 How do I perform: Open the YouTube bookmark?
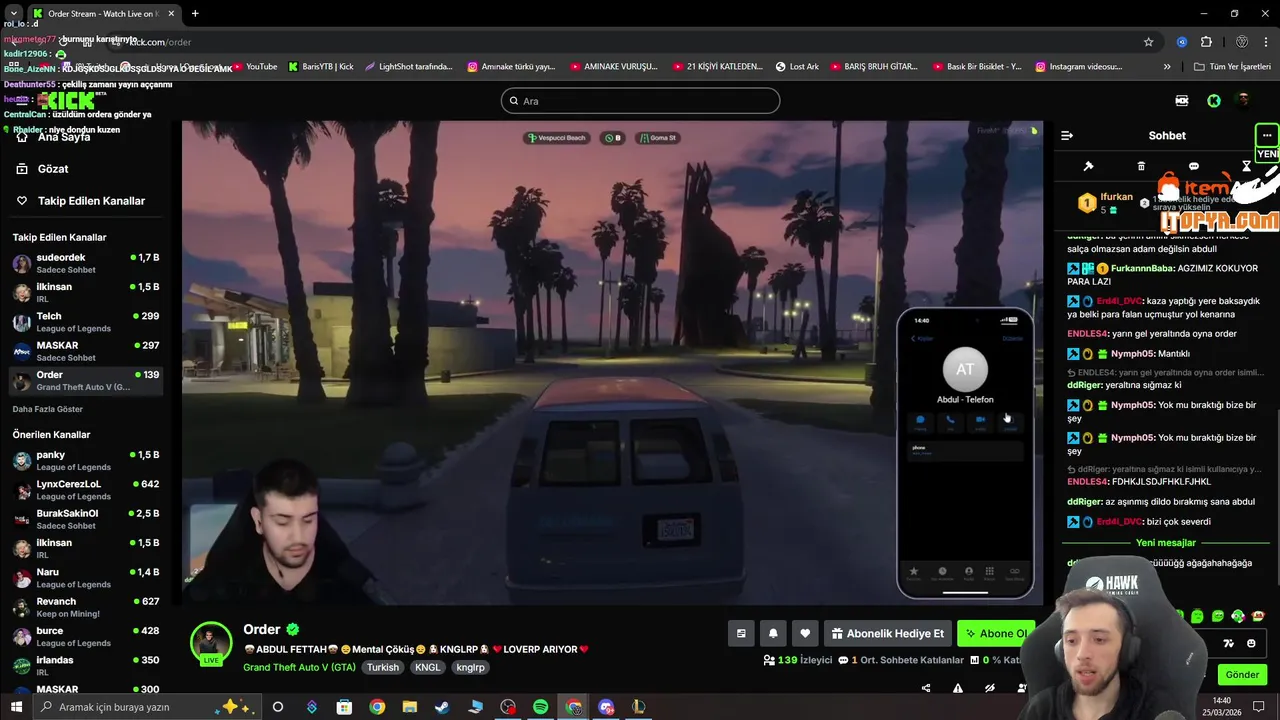(254, 67)
